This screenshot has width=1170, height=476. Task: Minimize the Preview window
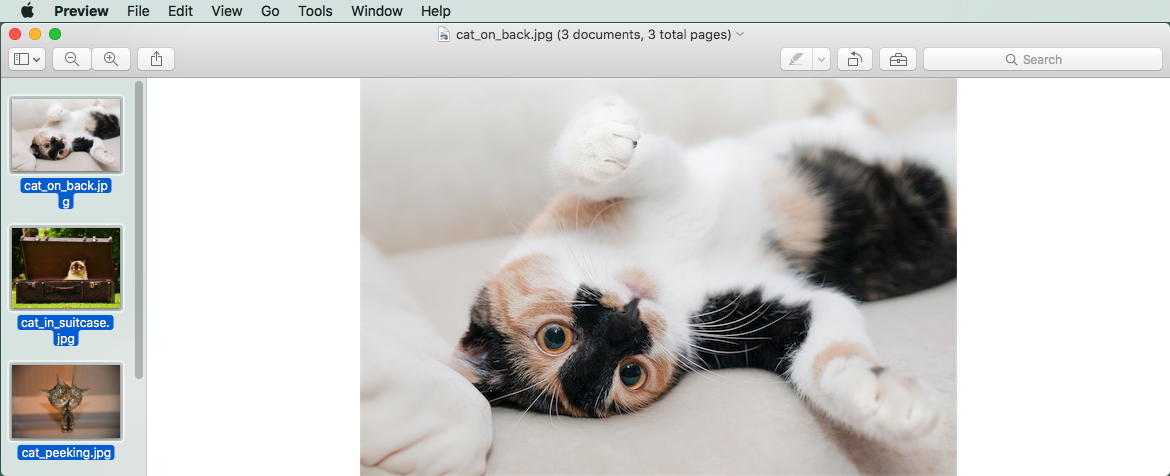(x=35, y=34)
